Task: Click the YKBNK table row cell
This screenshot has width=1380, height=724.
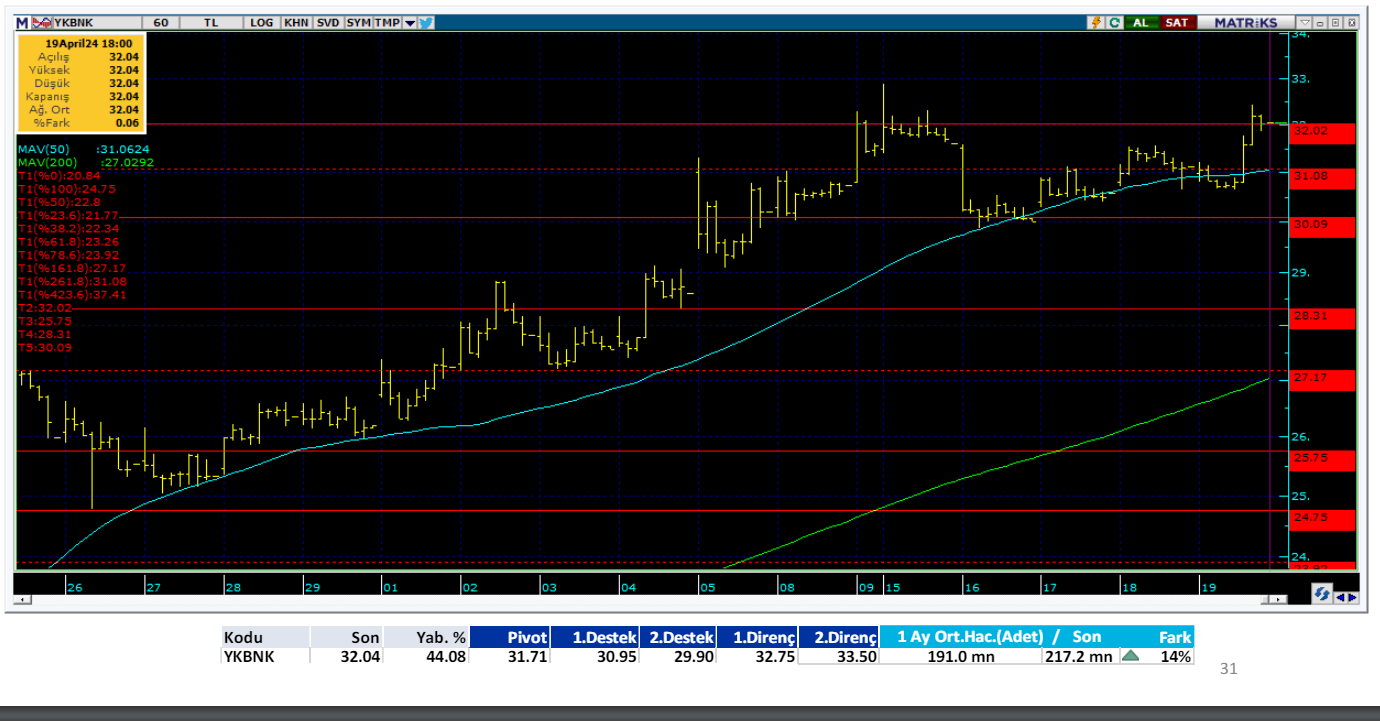Action: coord(264,657)
